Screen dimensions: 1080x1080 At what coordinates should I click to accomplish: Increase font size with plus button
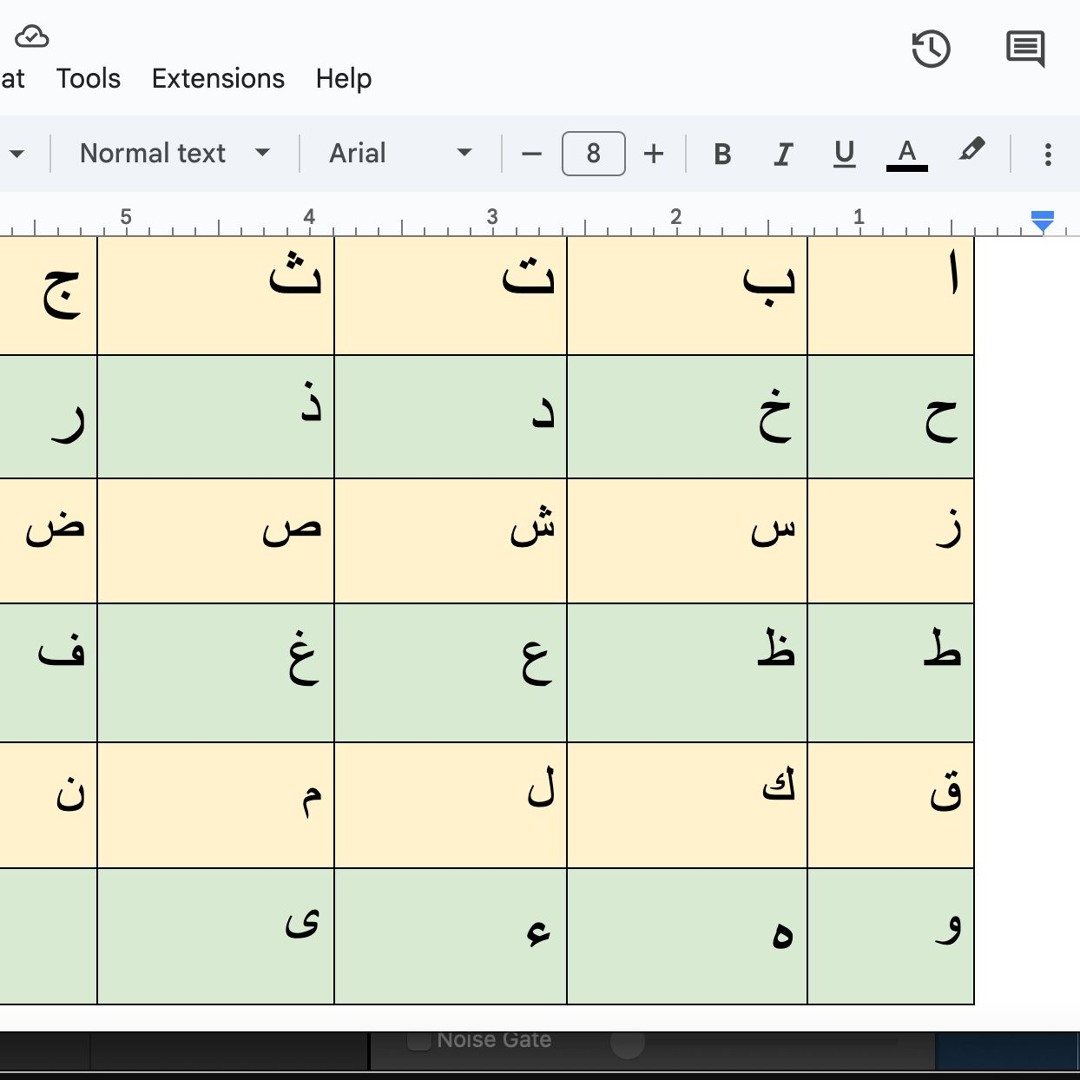click(654, 154)
